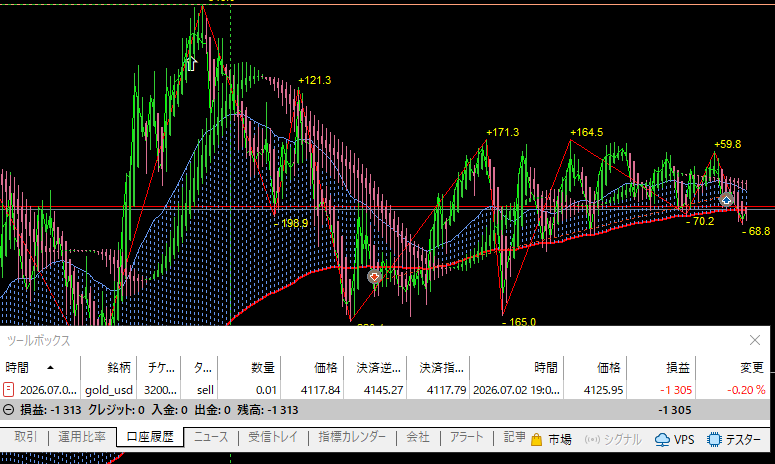Open the 取引 tab
This screenshot has height=464, width=775.
[x=26, y=437]
